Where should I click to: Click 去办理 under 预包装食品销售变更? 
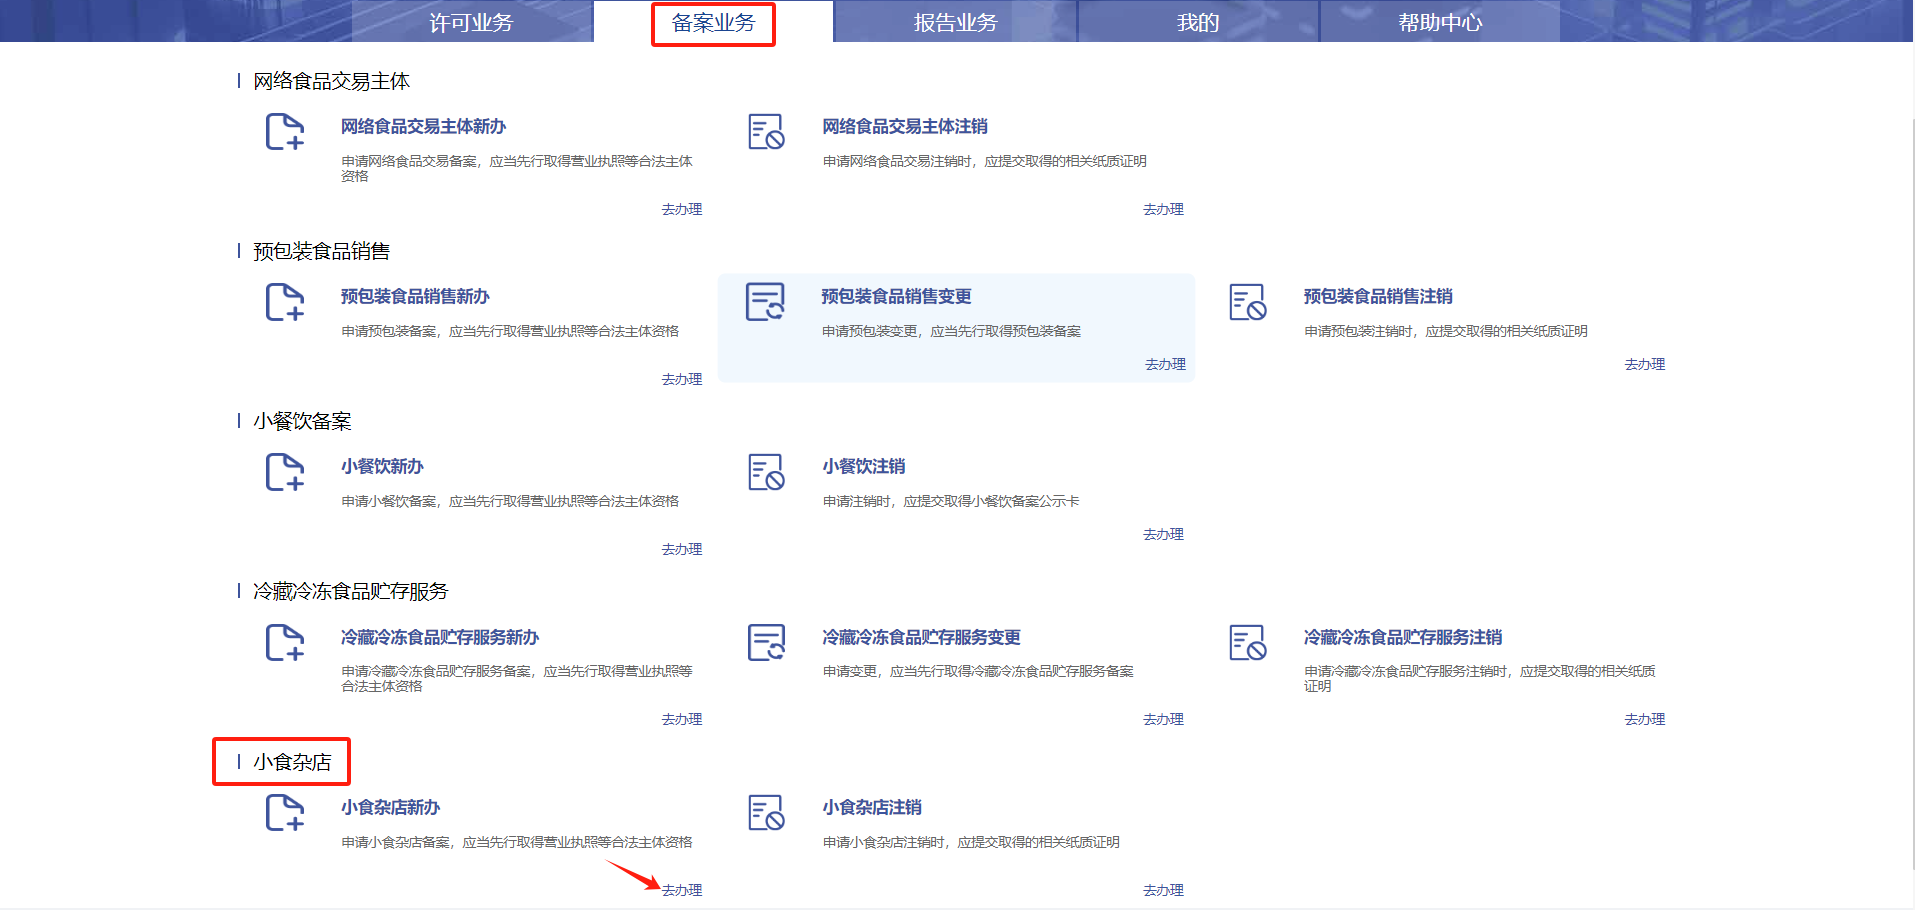[1165, 364]
